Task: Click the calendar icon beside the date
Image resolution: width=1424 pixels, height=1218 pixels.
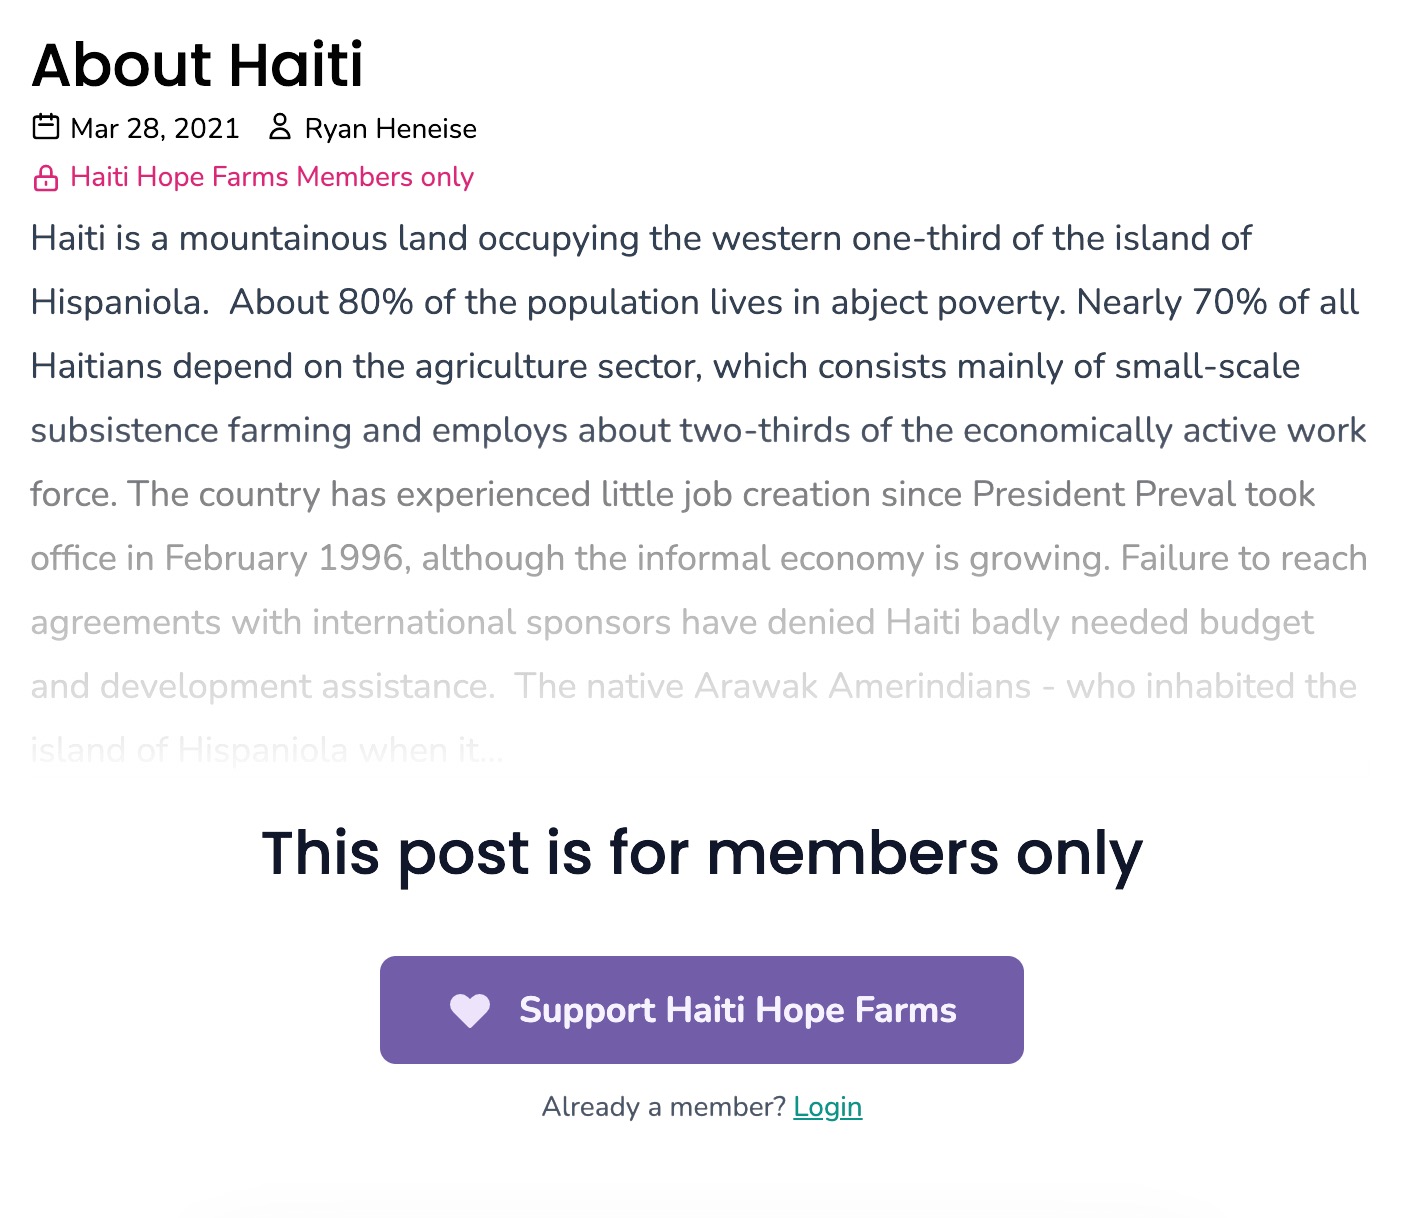Action: (46, 127)
